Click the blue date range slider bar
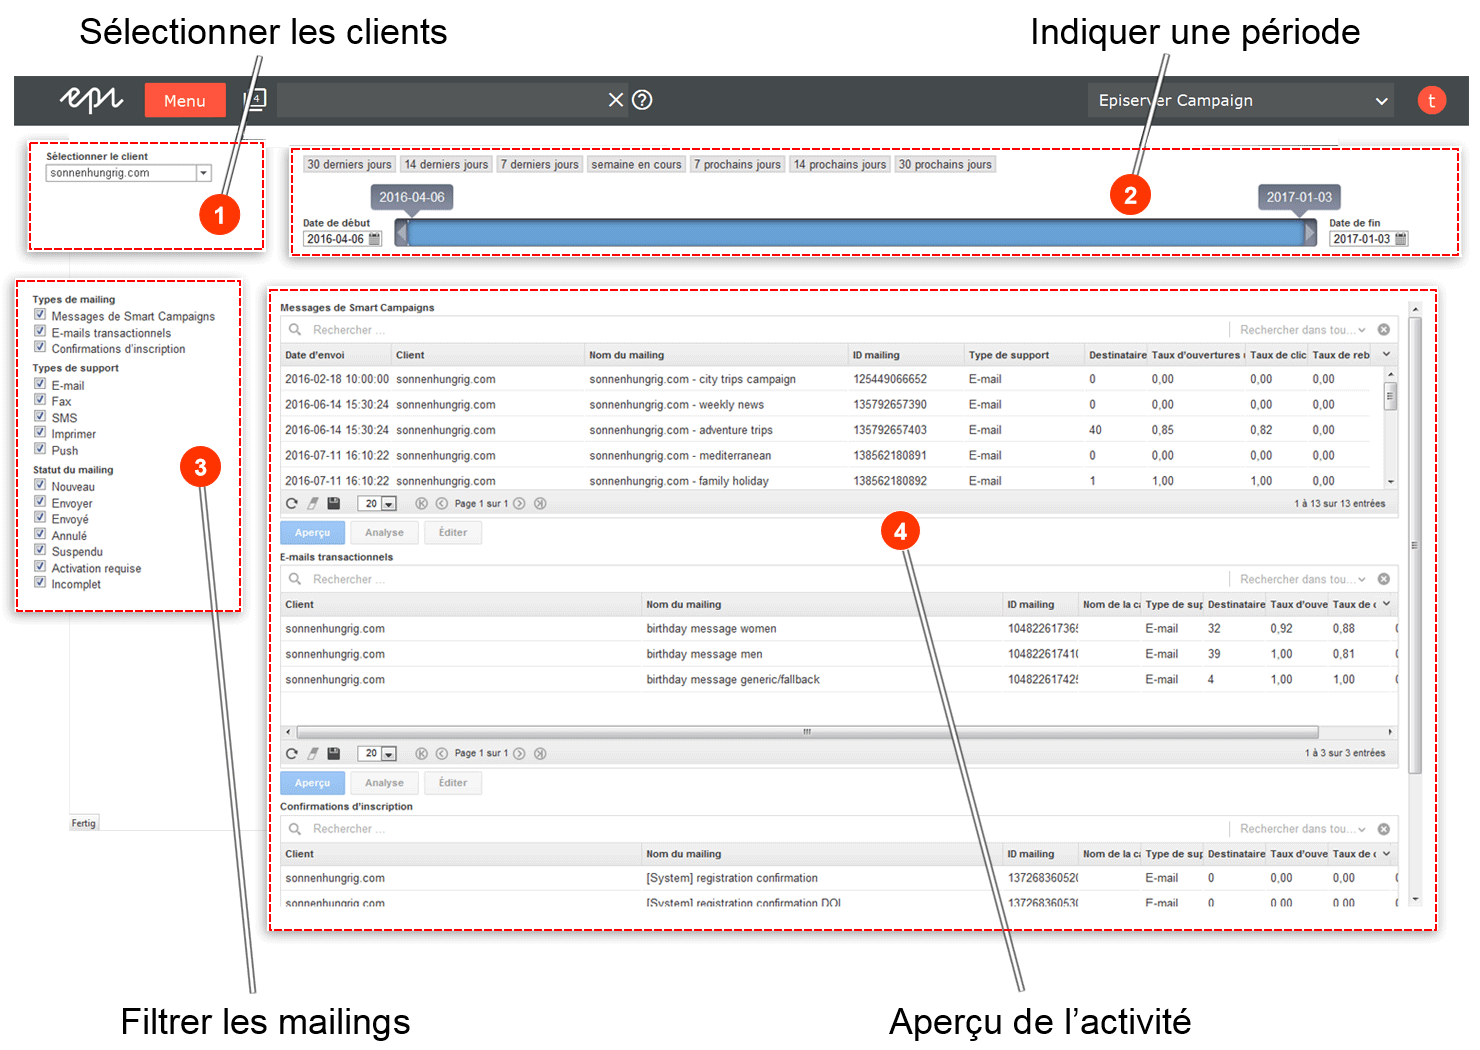Screen dimensions: 1480x1050 click(x=856, y=233)
